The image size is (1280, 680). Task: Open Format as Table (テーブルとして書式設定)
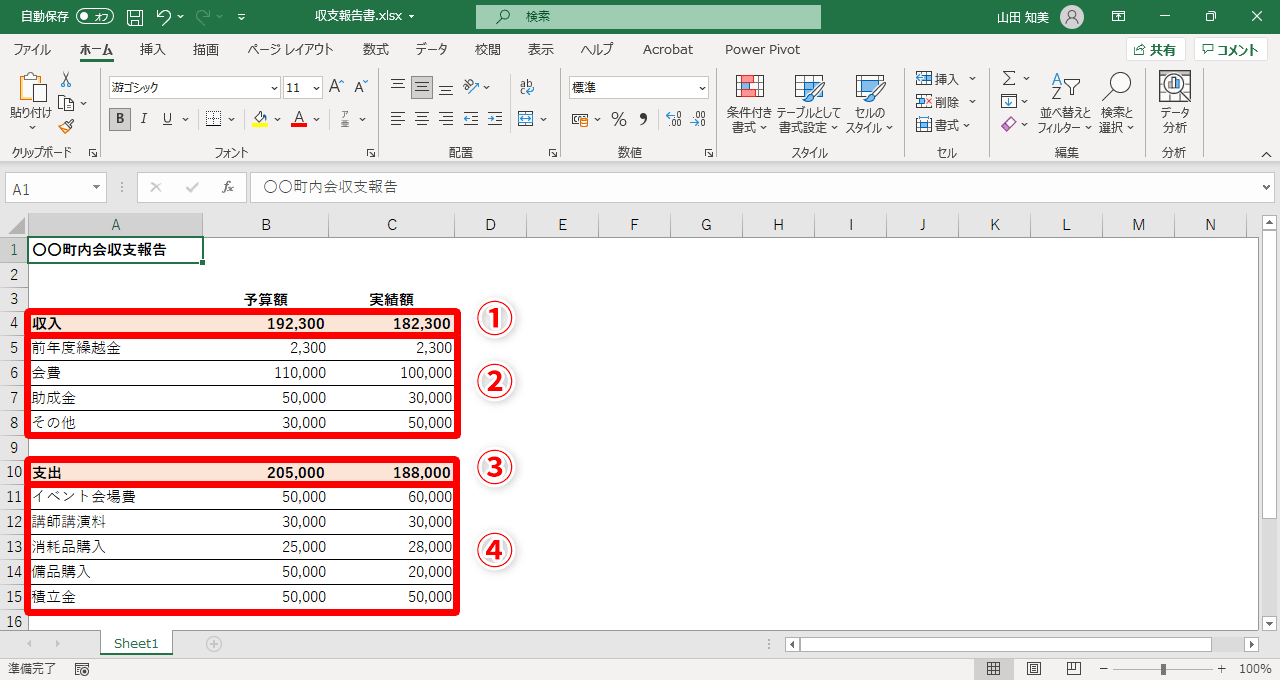click(x=809, y=104)
